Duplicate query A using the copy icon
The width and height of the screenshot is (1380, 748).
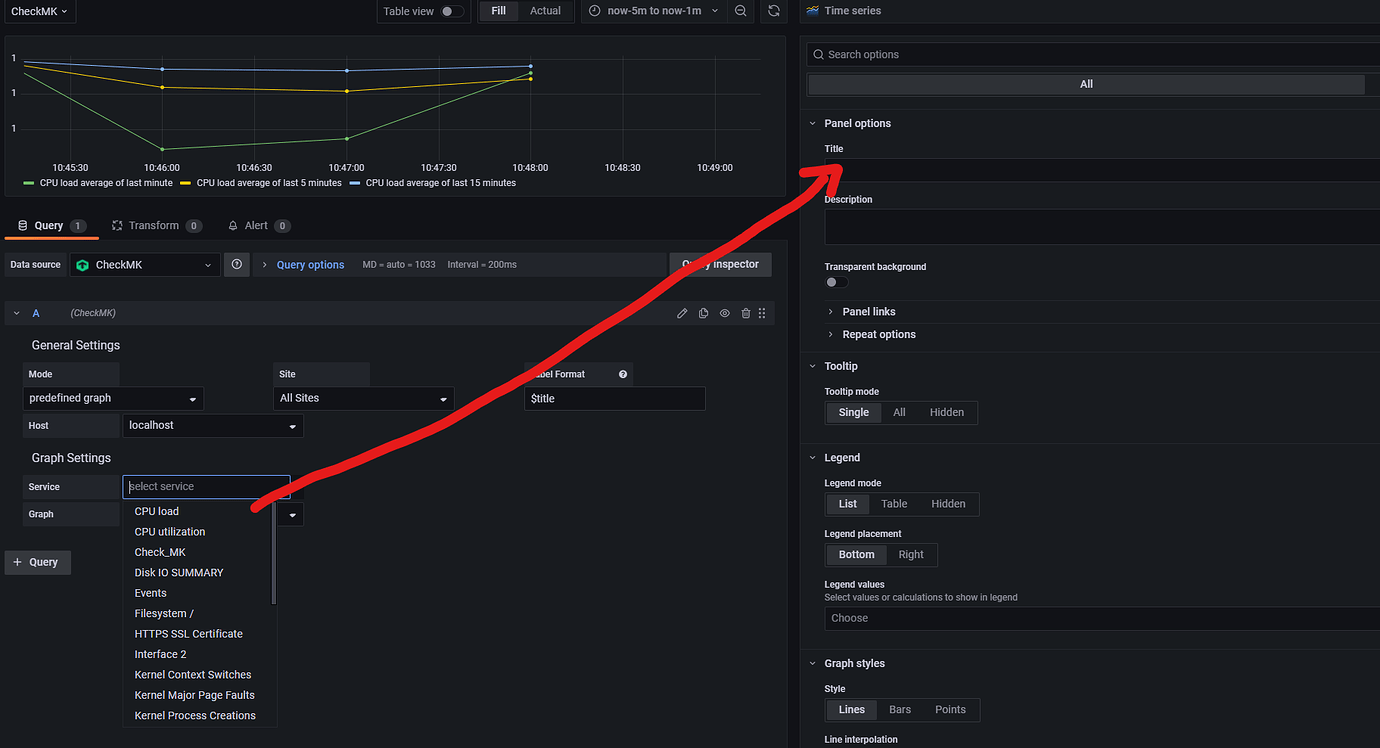click(703, 313)
